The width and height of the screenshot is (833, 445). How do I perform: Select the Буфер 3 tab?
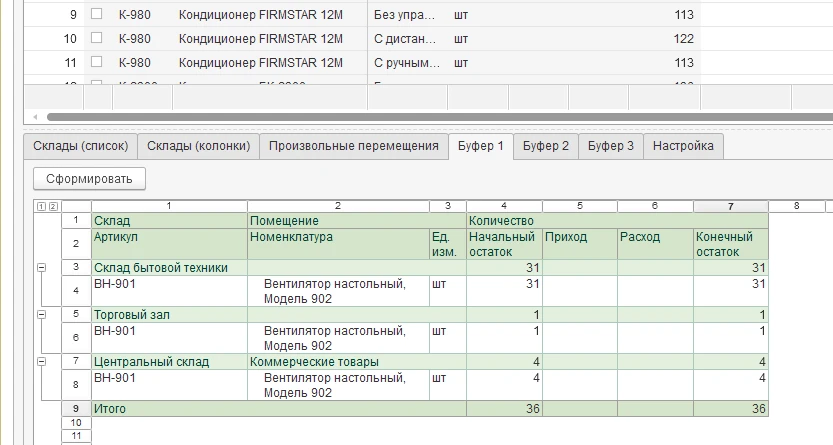[611, 146]
